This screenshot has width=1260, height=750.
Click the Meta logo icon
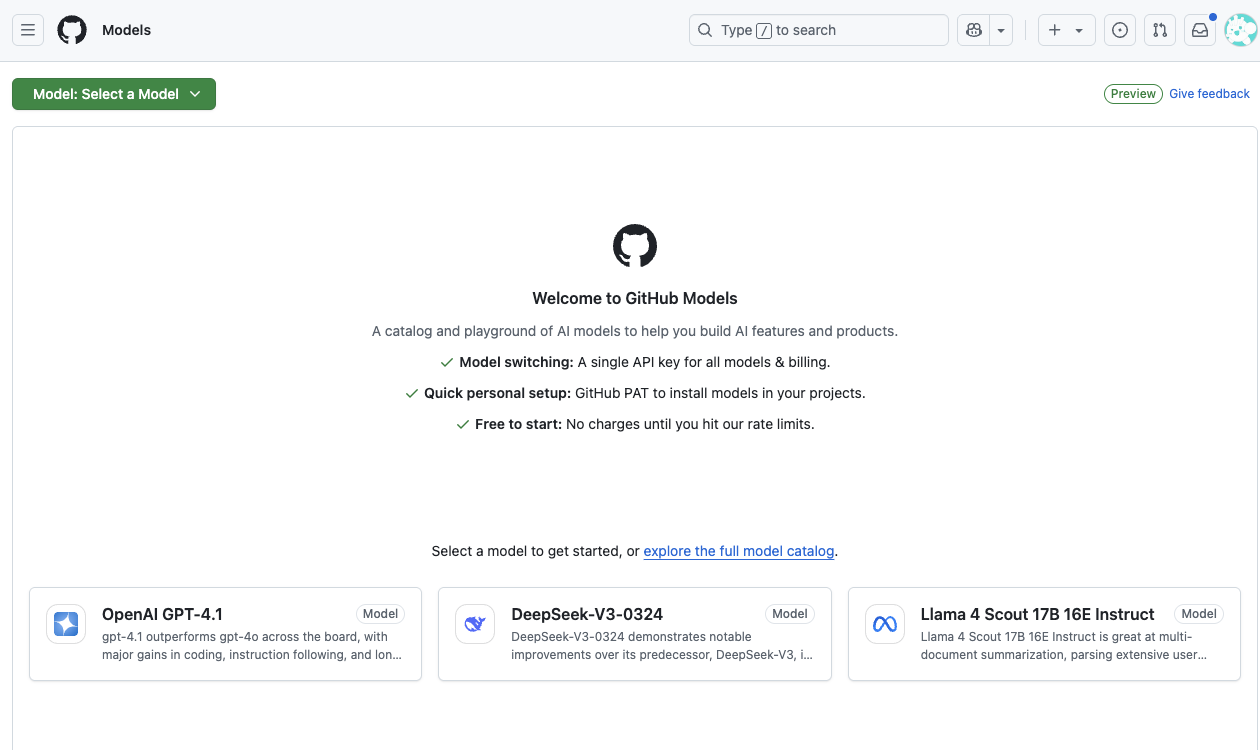(885, 624)
